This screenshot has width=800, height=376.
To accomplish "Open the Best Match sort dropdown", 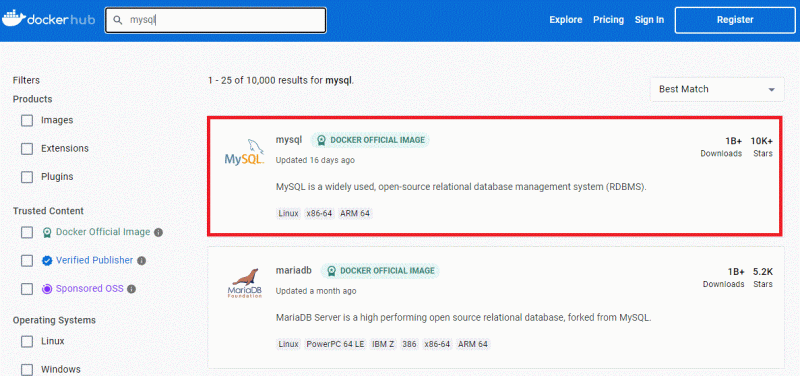I will point(717,89).
